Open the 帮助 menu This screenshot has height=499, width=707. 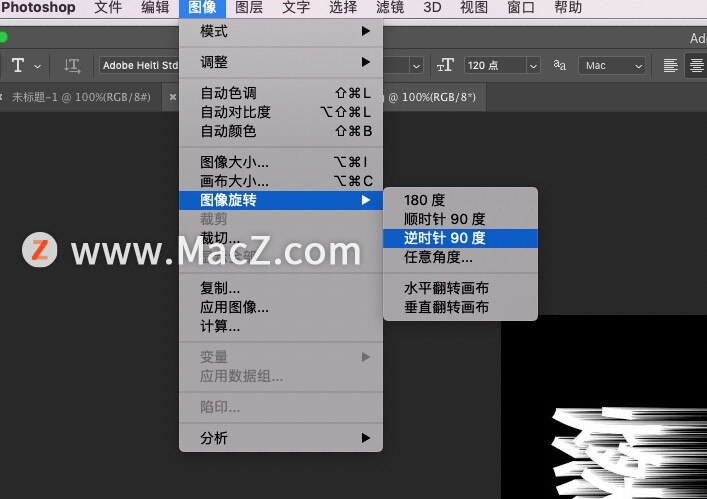tap(568, 7)
